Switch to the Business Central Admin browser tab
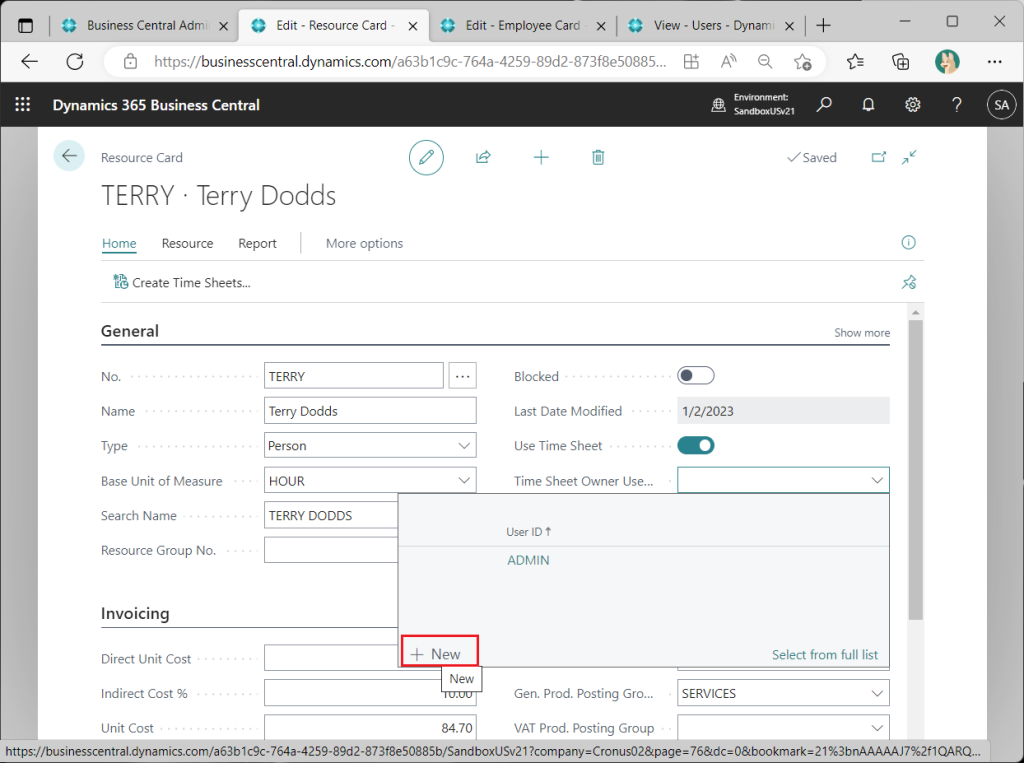This screenshot has height=763, width=1024. [144, 25]
